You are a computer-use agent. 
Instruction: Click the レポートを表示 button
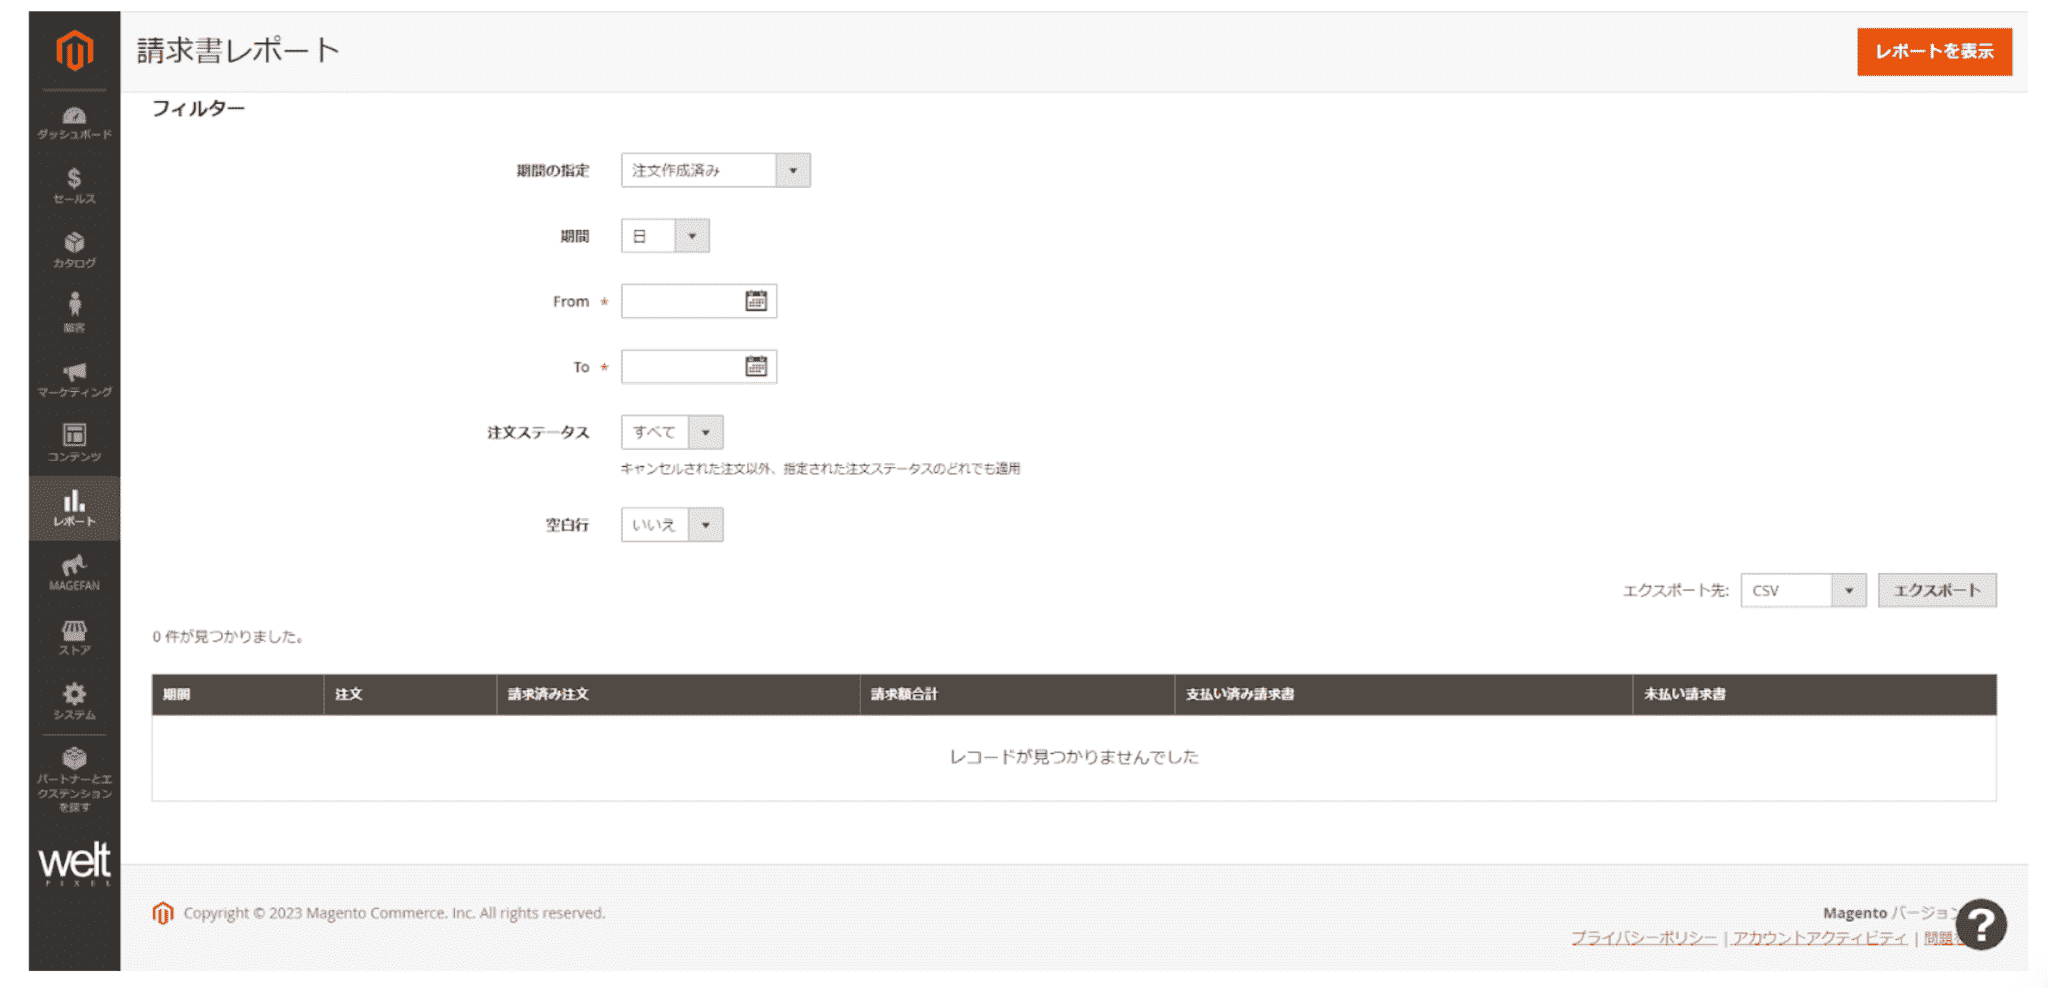[x=1933, y=52]
